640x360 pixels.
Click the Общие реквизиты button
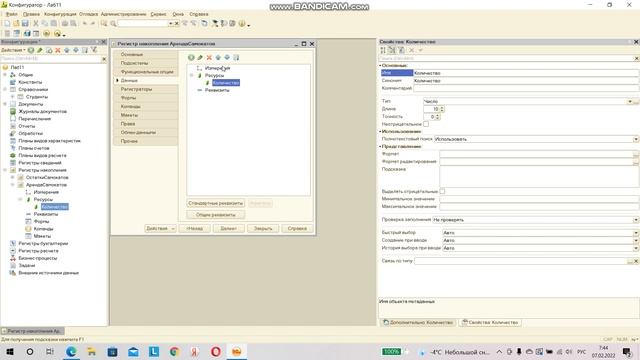pos(216,215)
